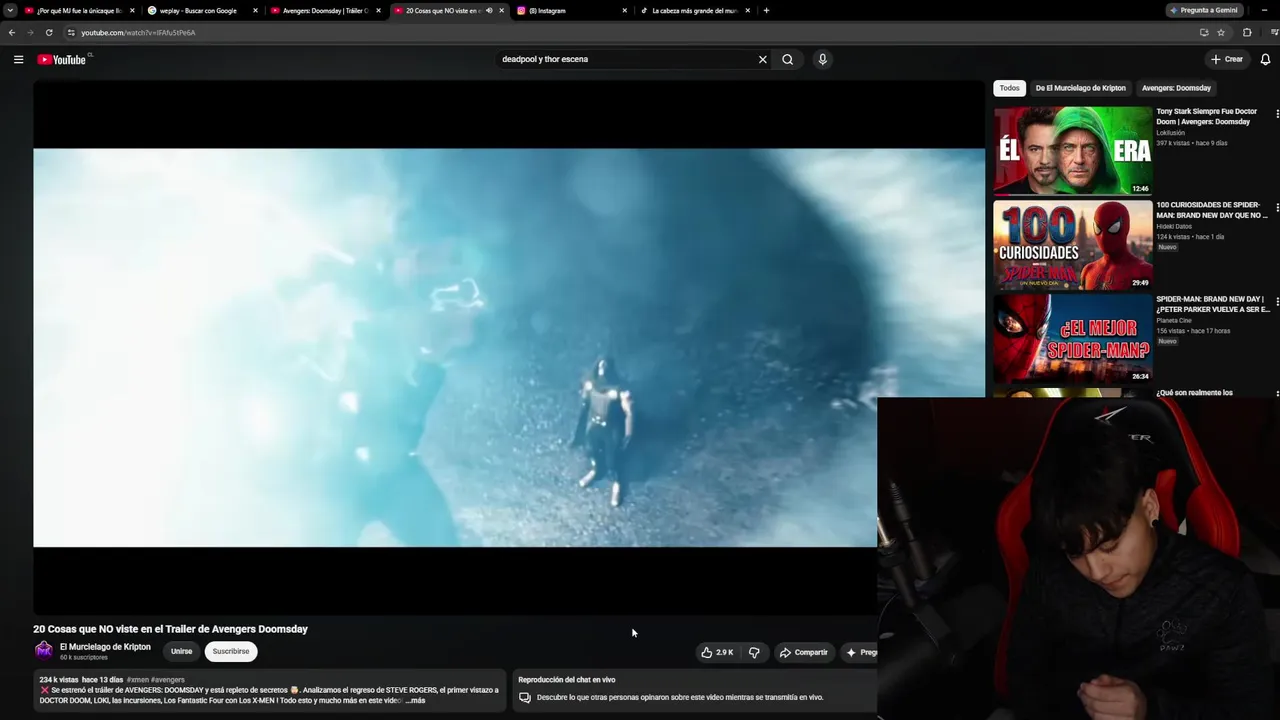
Task: Open the Tony Stark Doctor Doom thumbnail
Action: point(1073,150)
